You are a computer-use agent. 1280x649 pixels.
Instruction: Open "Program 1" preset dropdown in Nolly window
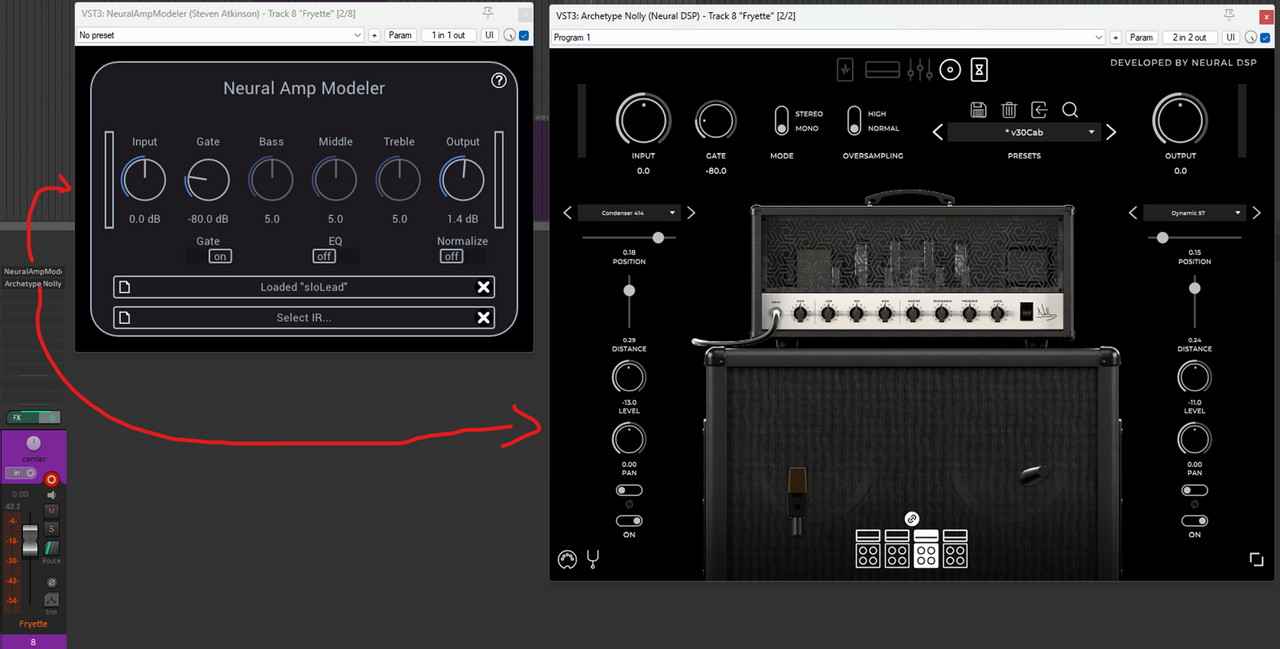pyautogui.click(x=829, y=37)
